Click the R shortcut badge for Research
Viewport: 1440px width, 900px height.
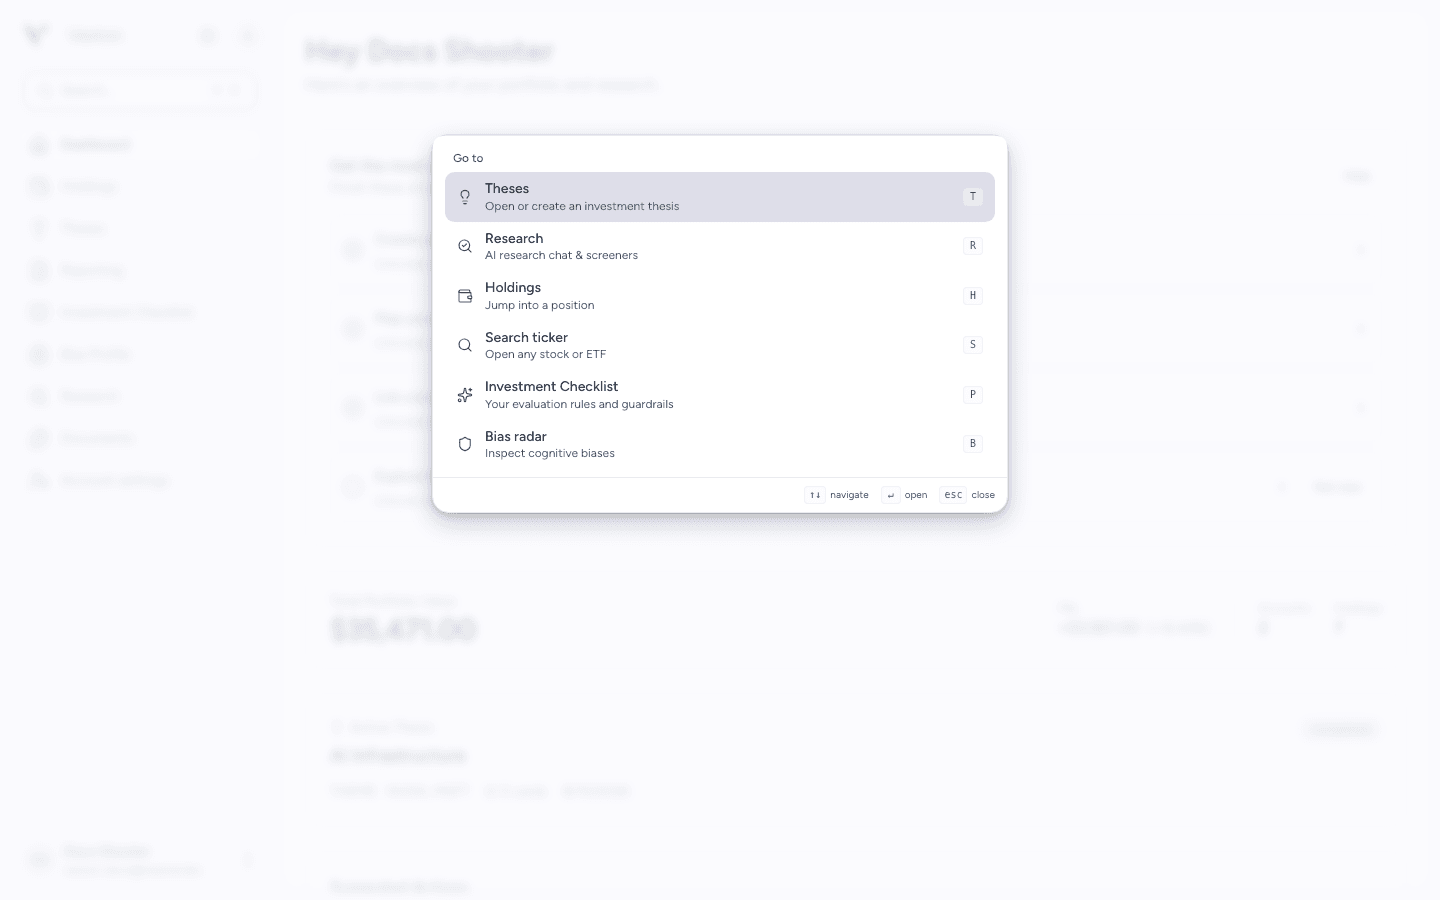(973, 246)
